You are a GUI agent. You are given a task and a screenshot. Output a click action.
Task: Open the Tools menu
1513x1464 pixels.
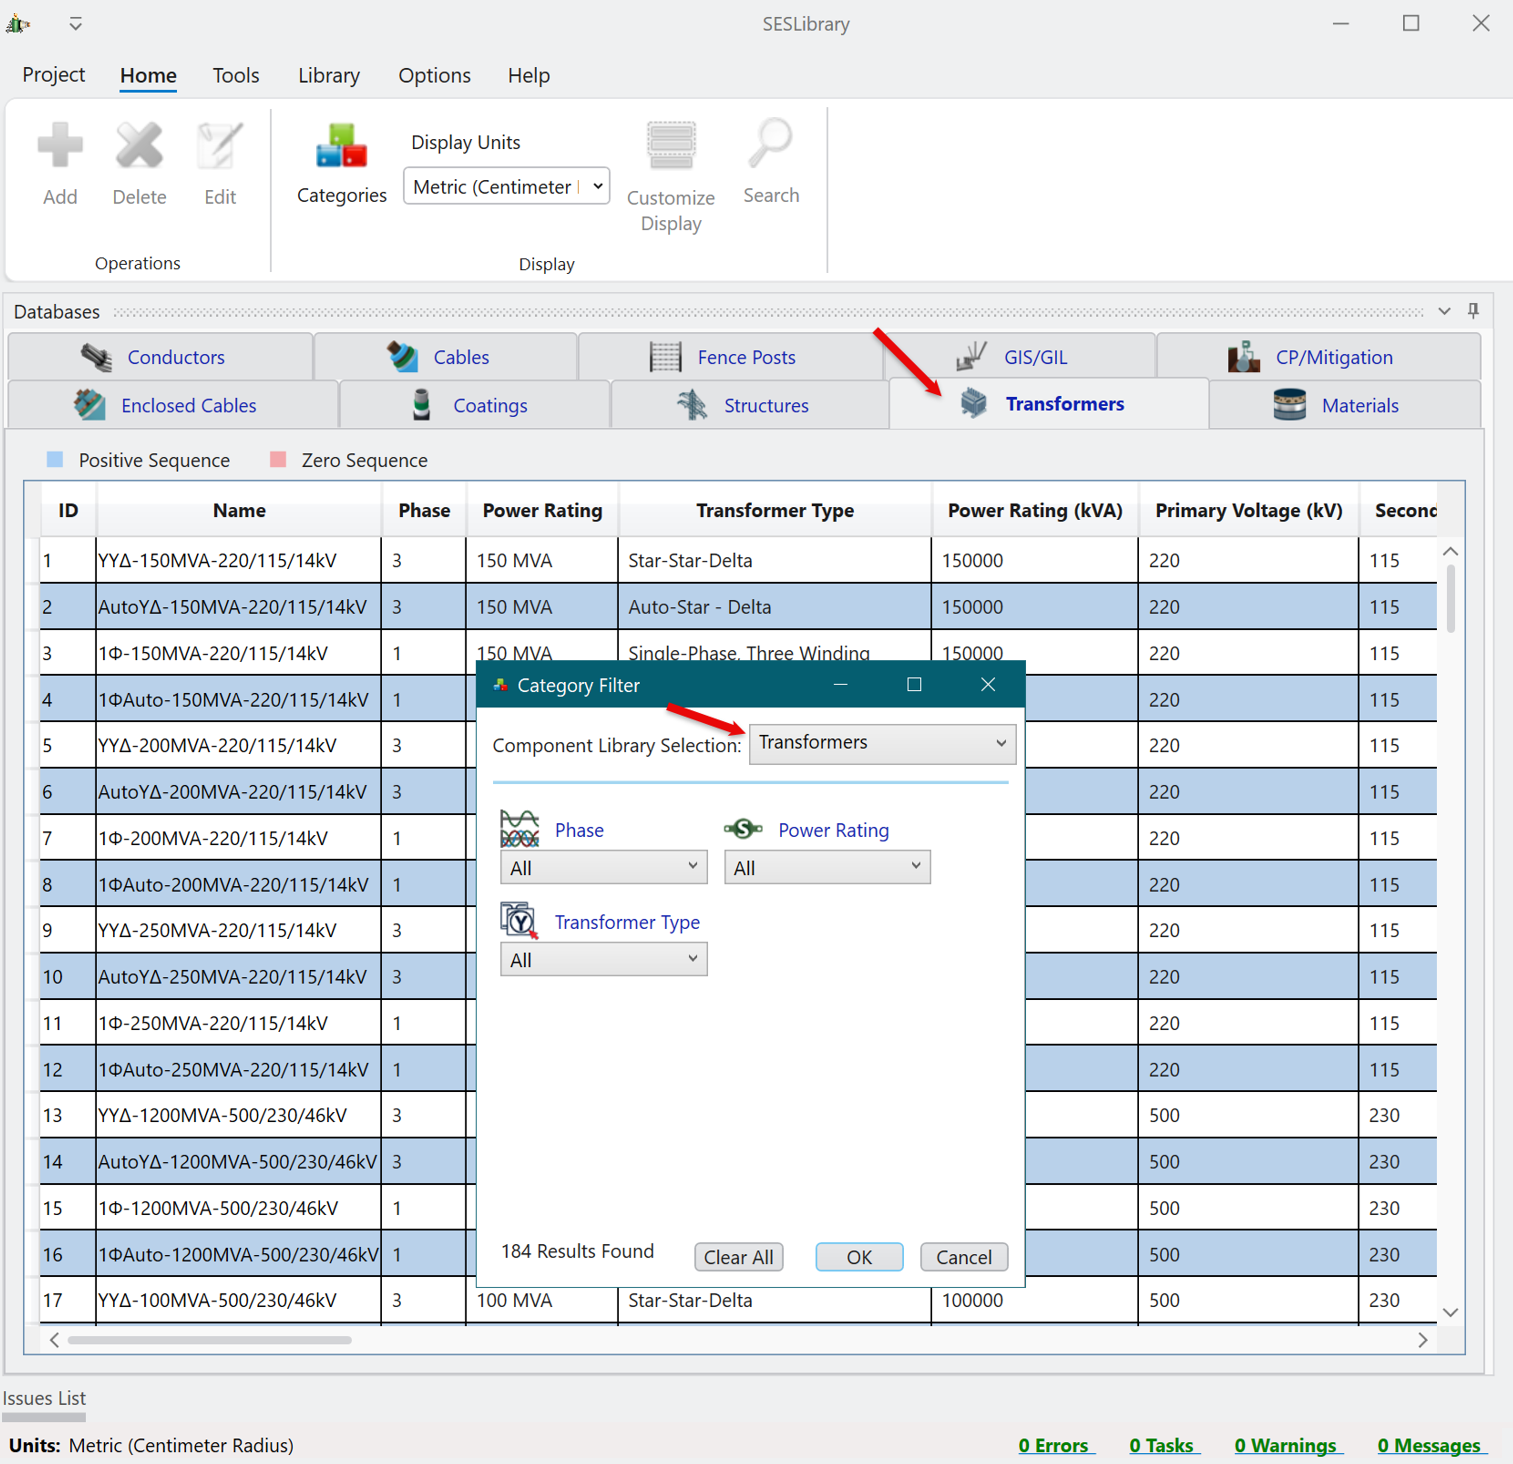pos(236,75)
